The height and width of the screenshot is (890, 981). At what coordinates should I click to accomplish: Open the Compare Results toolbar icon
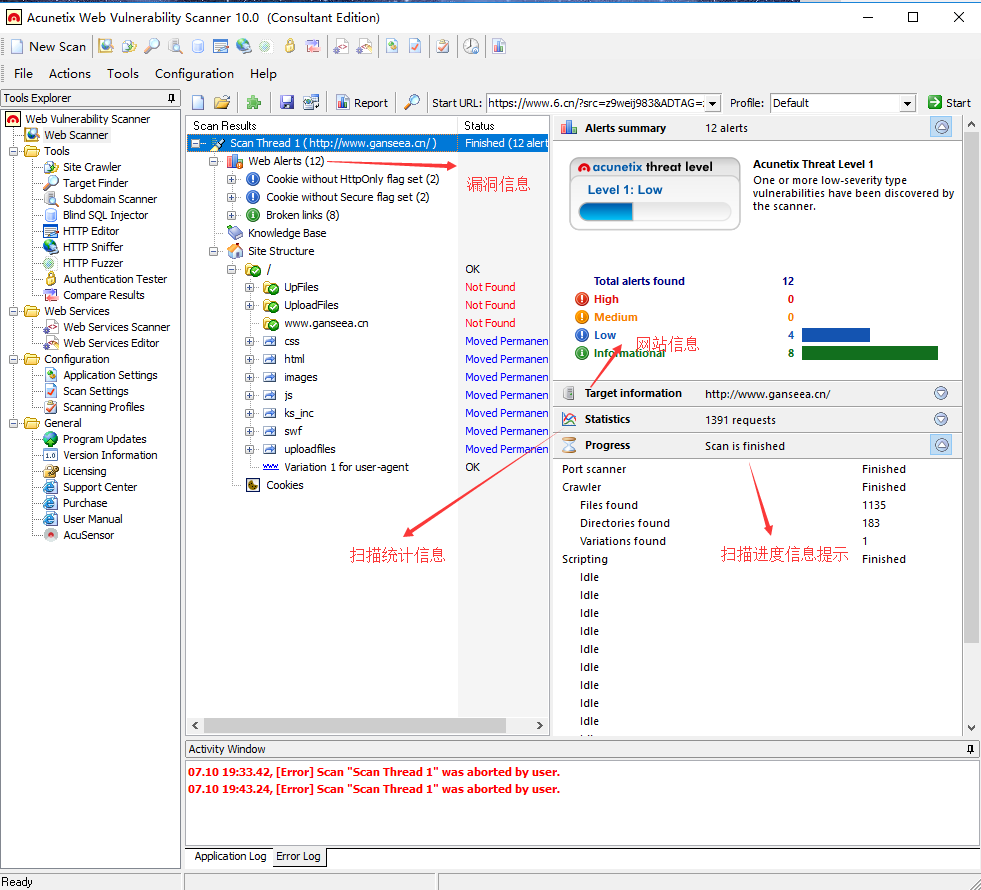(x=312, y=46)
